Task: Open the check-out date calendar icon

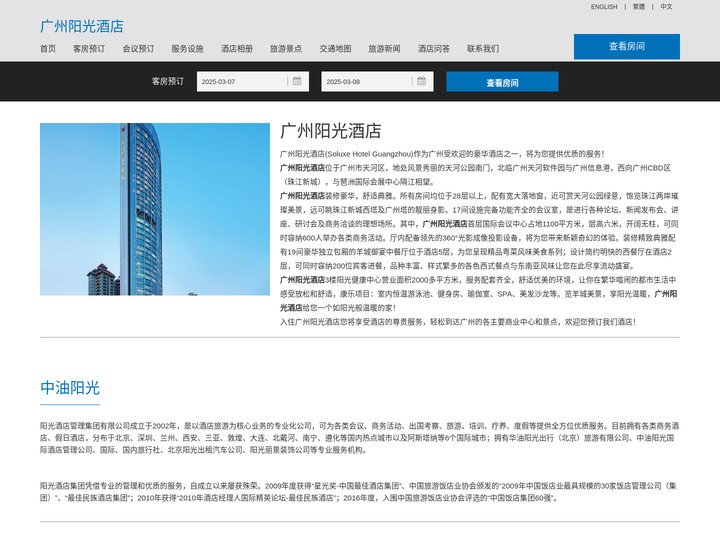Action: pos(422,81)
